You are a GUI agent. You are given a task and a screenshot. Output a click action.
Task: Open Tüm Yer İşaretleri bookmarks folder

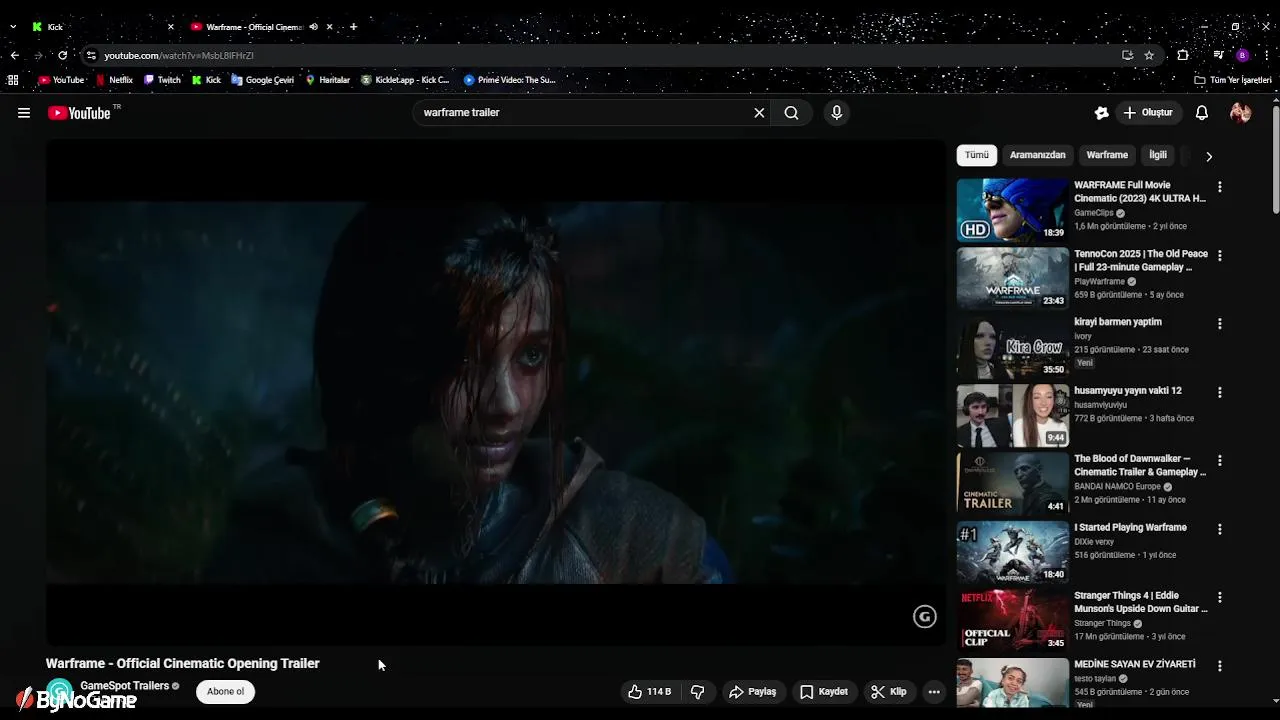pyautogui.click(x=1233, y=80)
